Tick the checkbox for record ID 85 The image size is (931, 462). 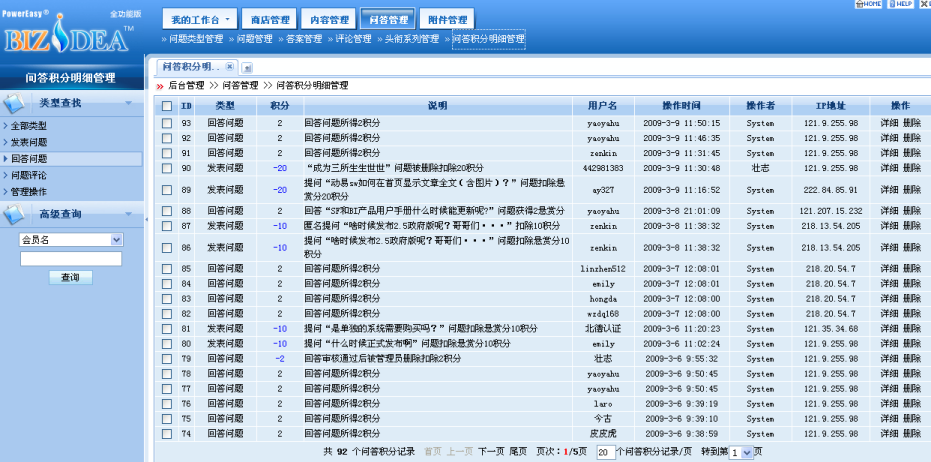(x=167, y=269)
